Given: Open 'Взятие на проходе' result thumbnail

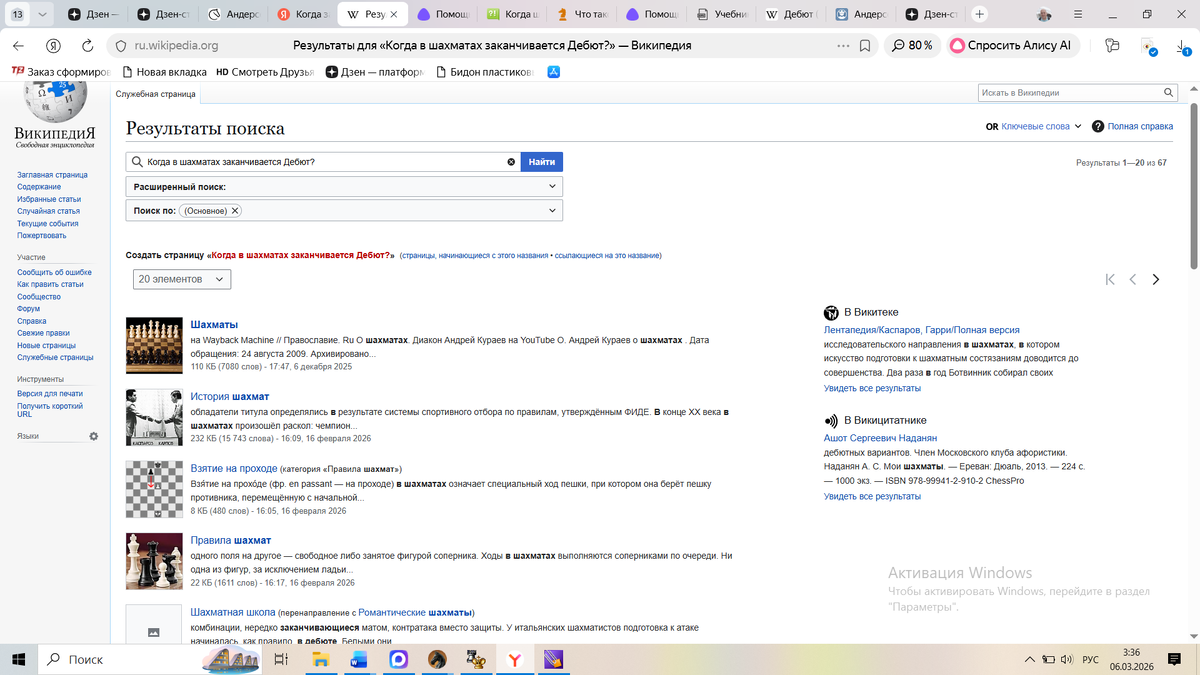Looking at the screenshot, I should pos(154,489).
